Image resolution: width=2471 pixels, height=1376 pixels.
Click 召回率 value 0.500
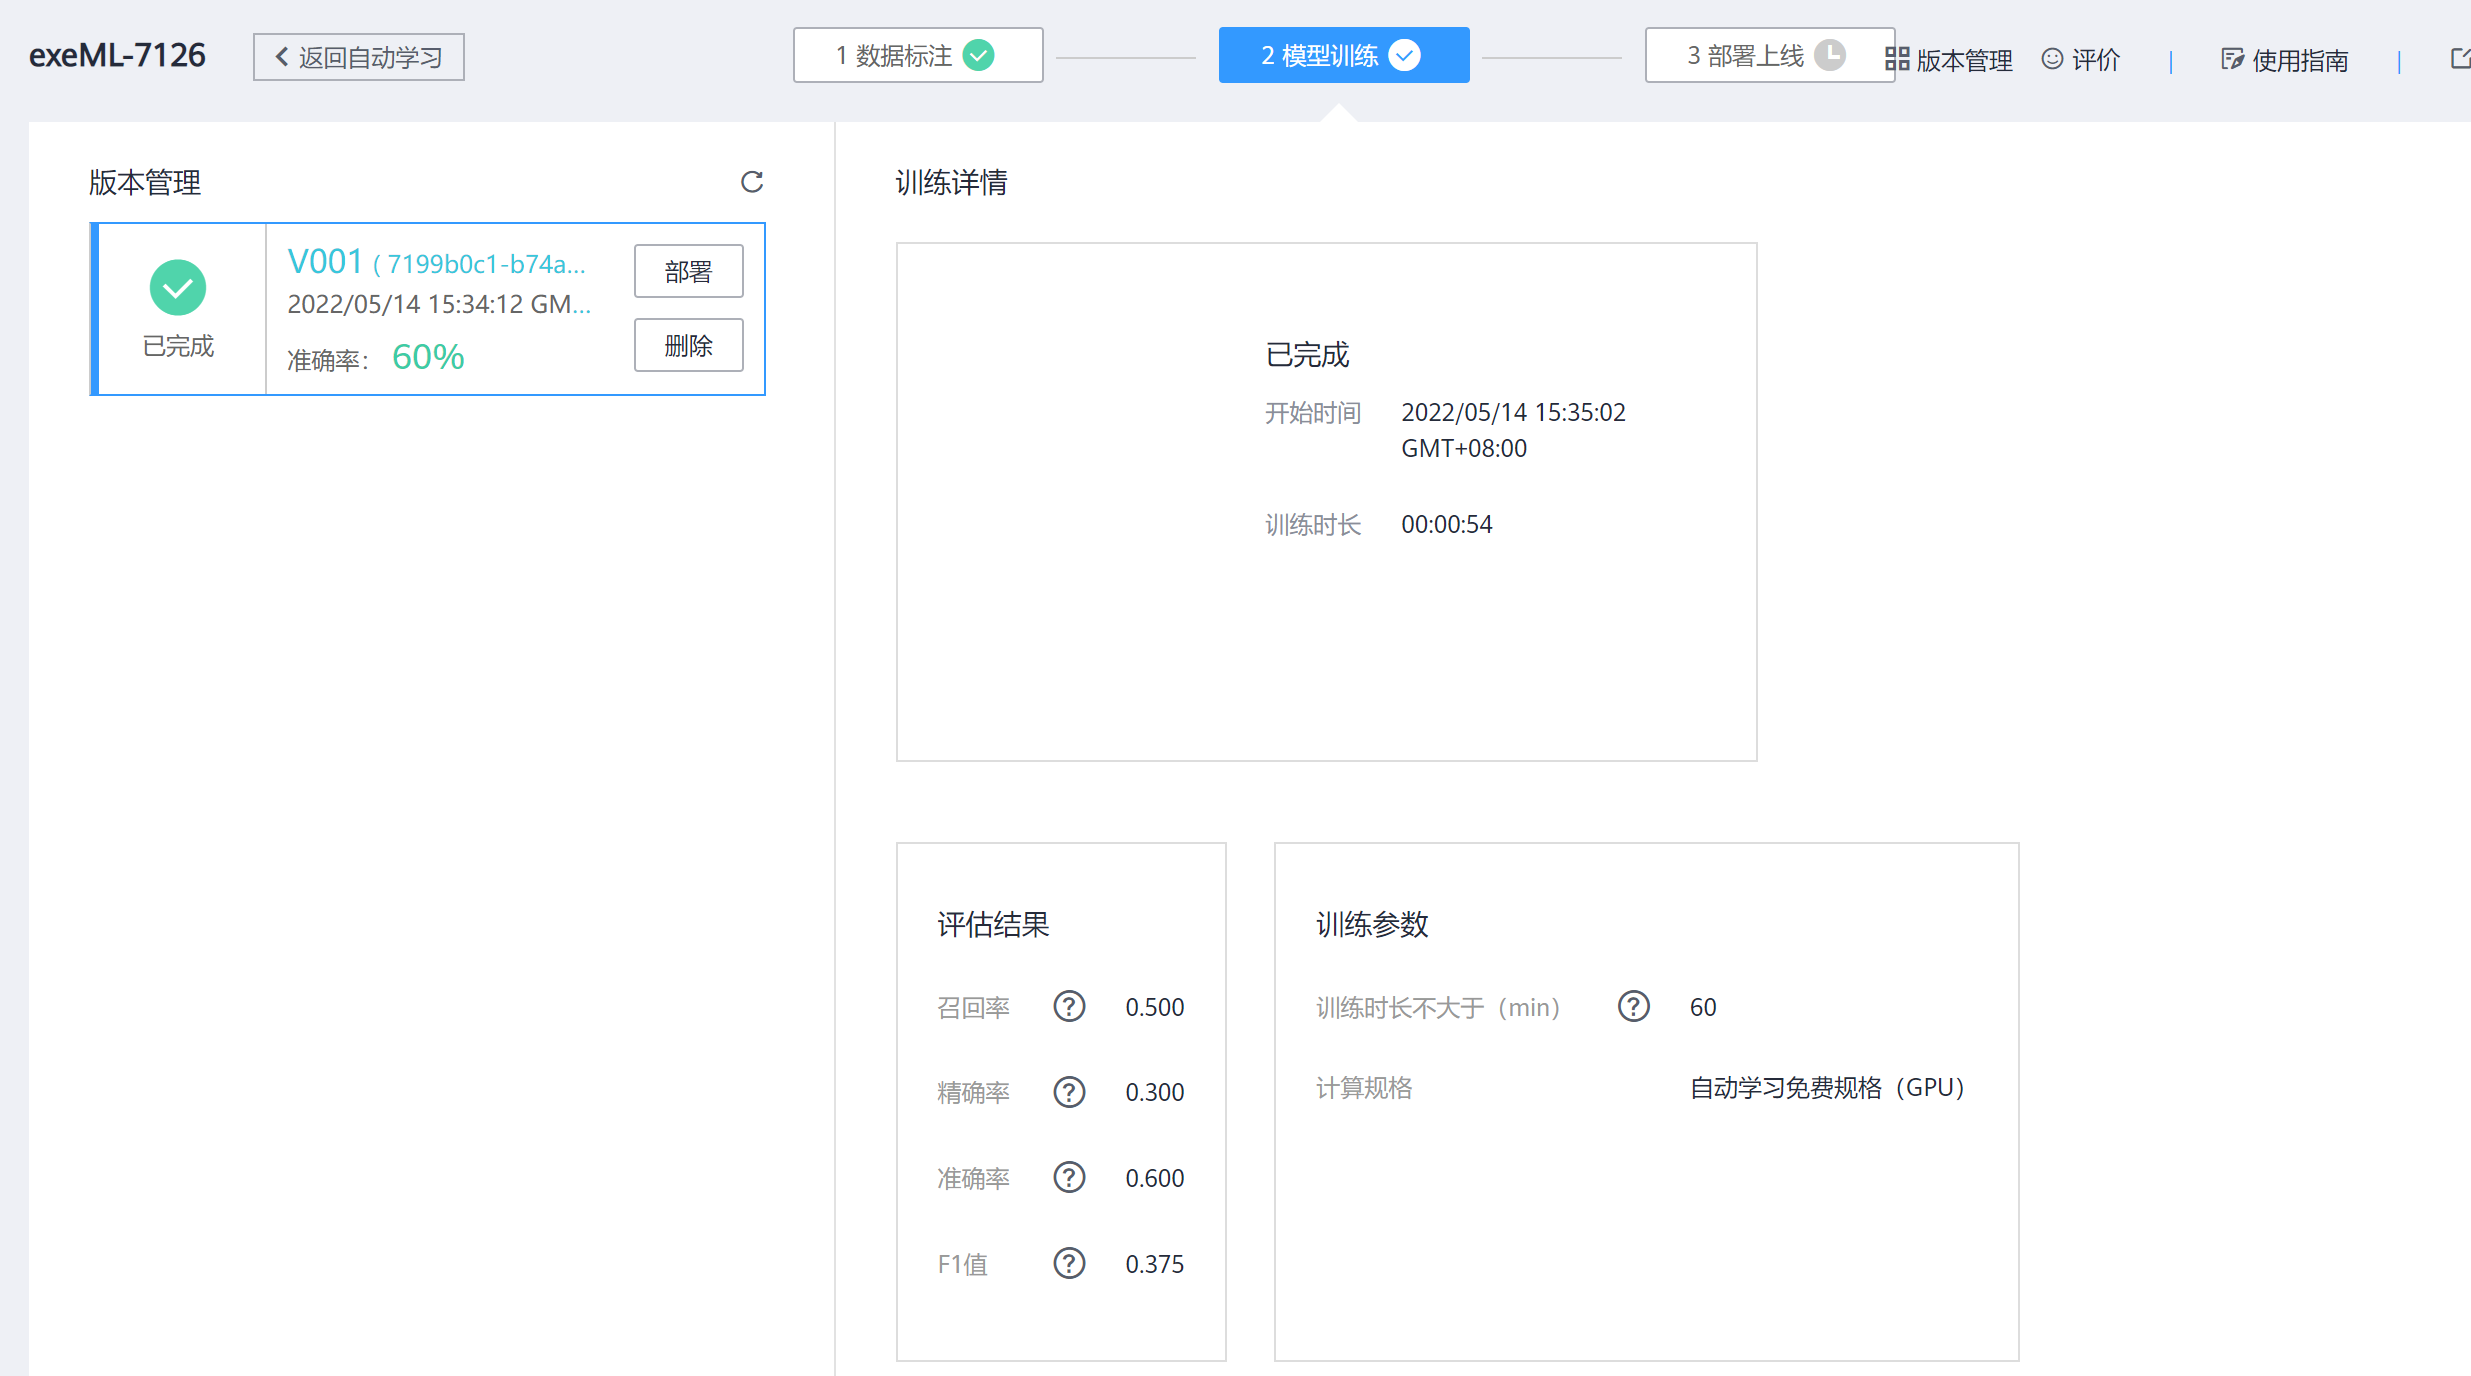(1154, 1007)
